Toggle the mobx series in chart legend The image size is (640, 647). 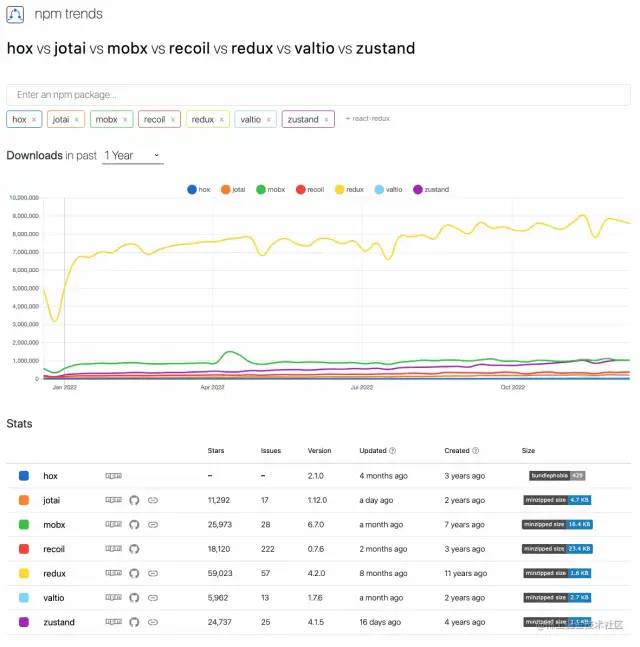coord(270,189)
